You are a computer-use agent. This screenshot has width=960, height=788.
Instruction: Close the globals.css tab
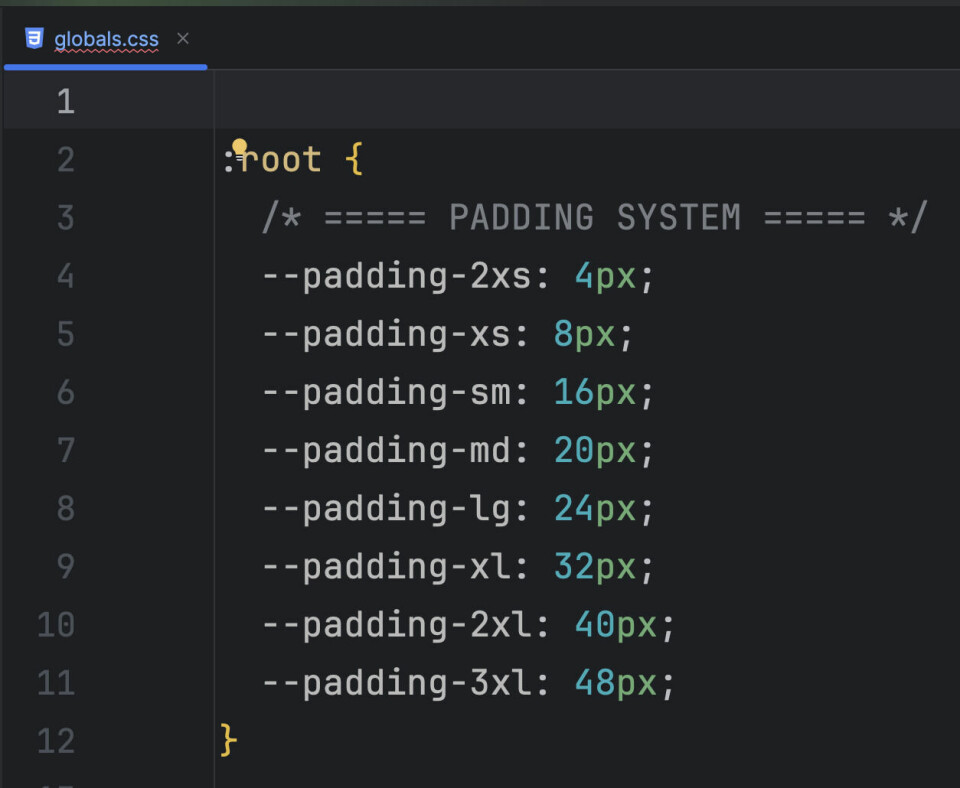pos(182,39)
